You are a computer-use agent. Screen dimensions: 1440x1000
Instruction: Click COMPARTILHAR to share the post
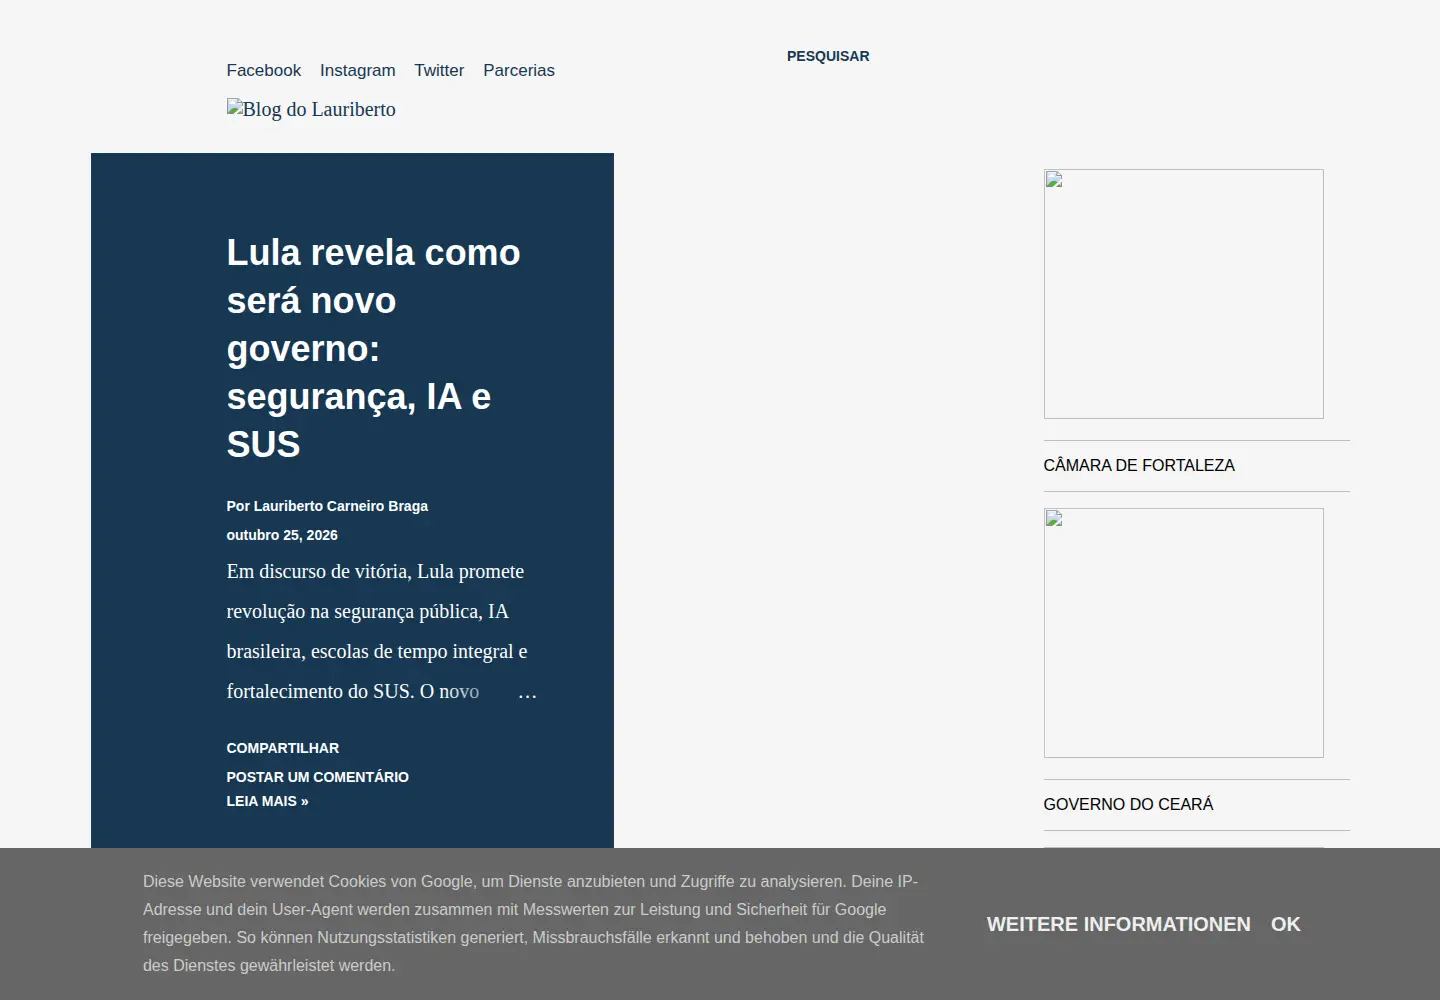(282, 748)
